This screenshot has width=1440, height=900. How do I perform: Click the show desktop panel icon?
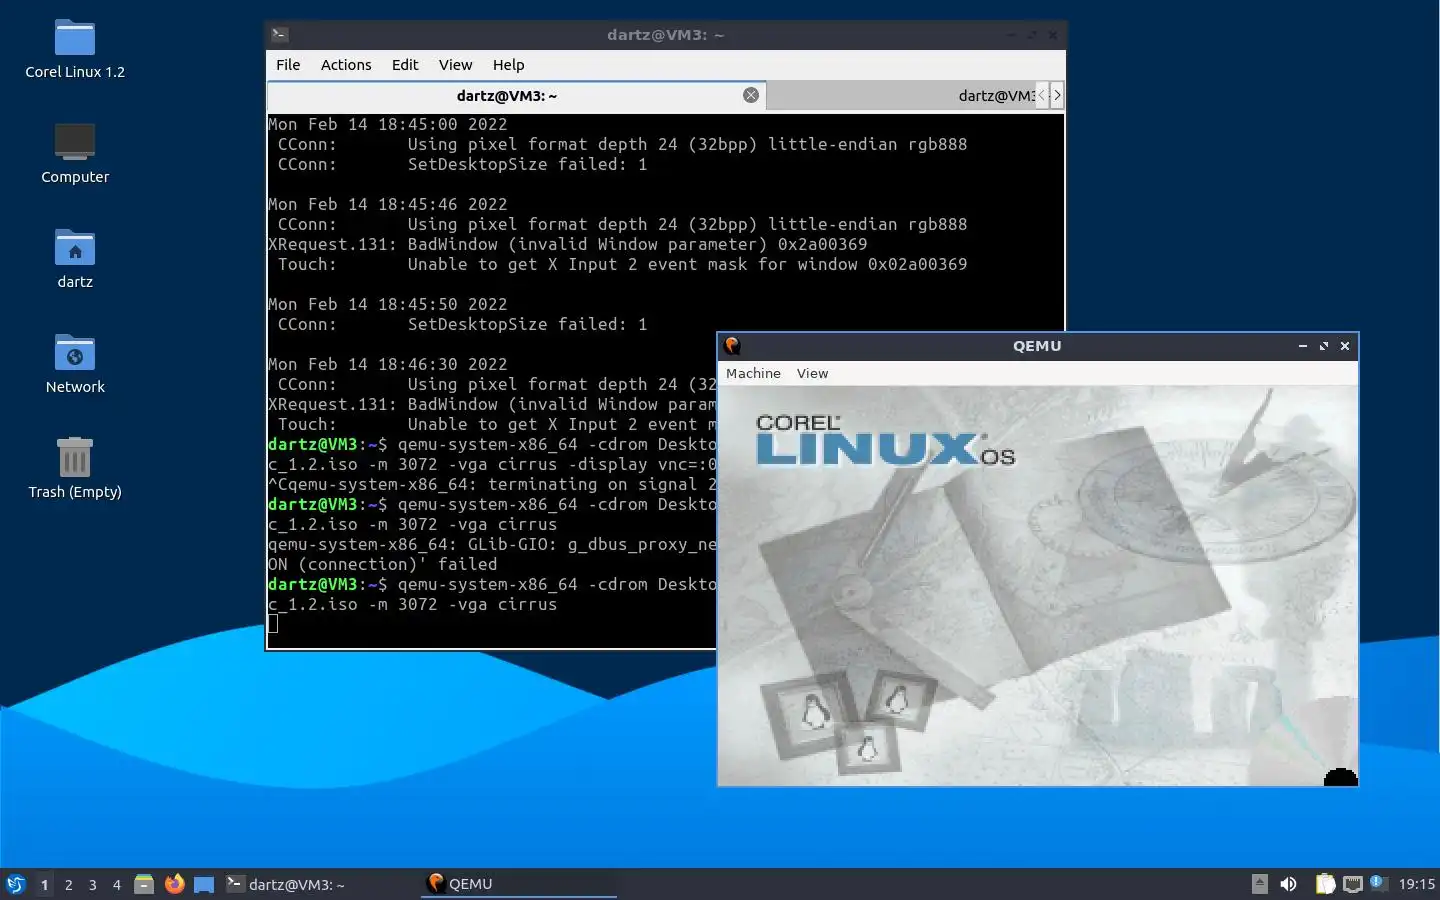204,884
